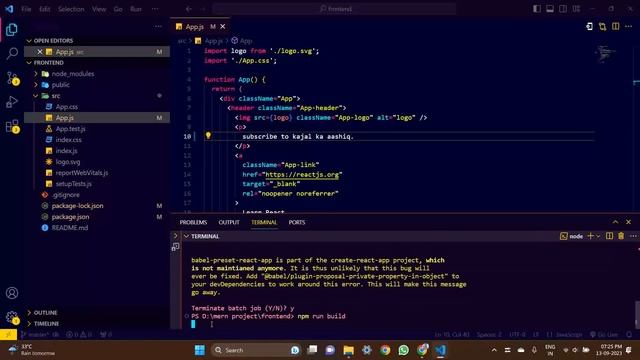Click the taskbar Search box

(x=256, y=350)
